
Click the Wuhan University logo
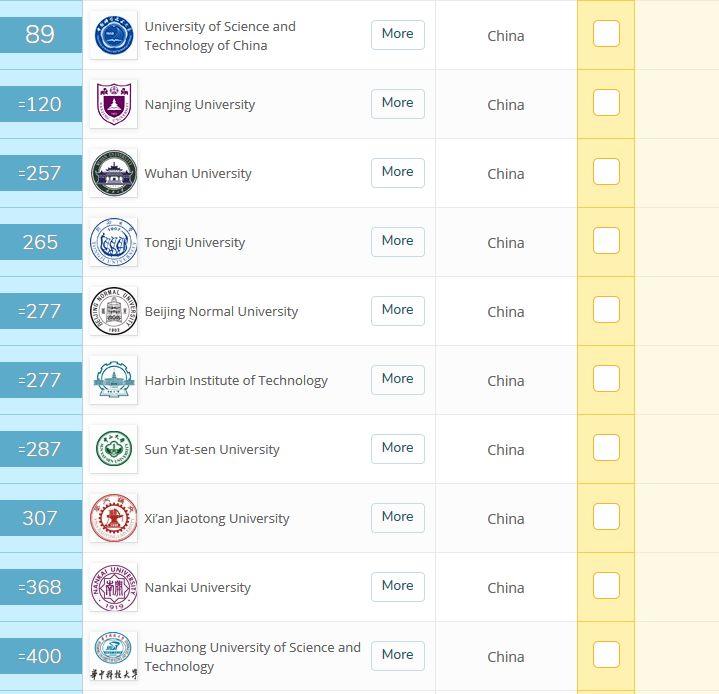click(113, 174)
